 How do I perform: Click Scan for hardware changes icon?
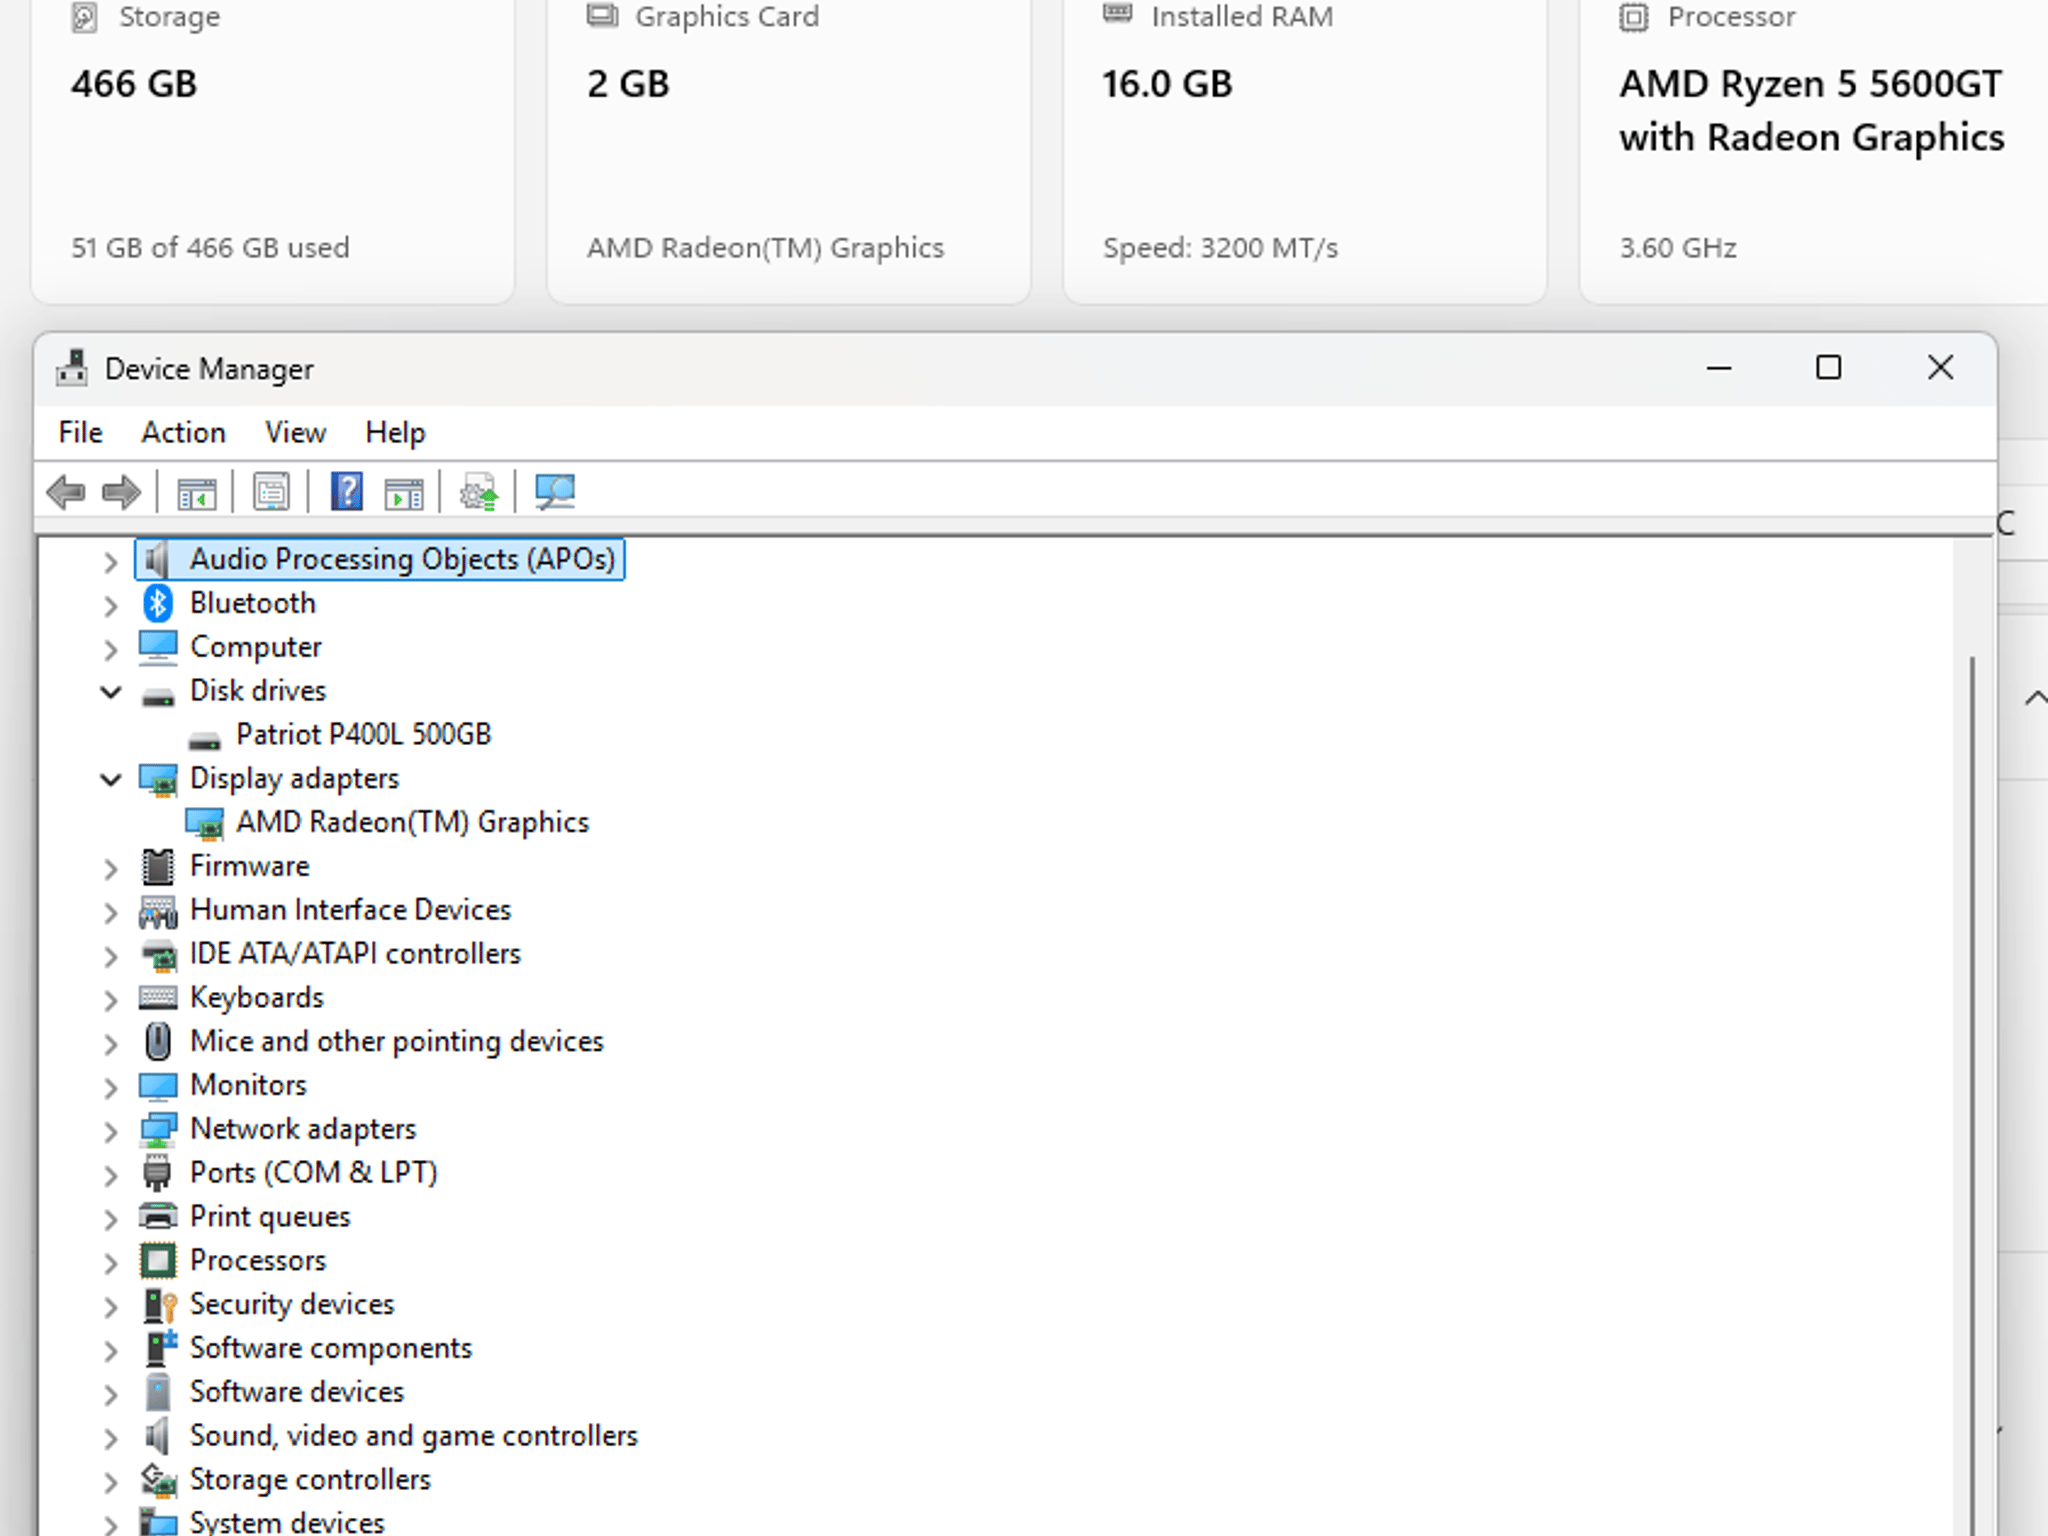tap(554, 492)
